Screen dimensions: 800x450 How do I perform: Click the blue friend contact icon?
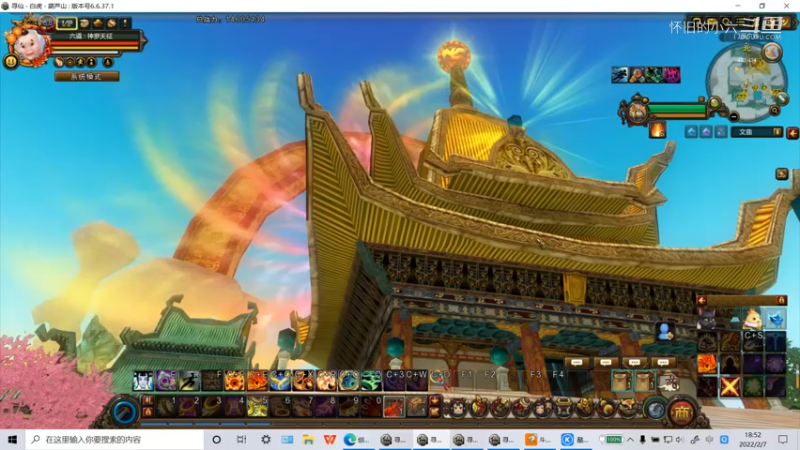[x=665, y=332]
